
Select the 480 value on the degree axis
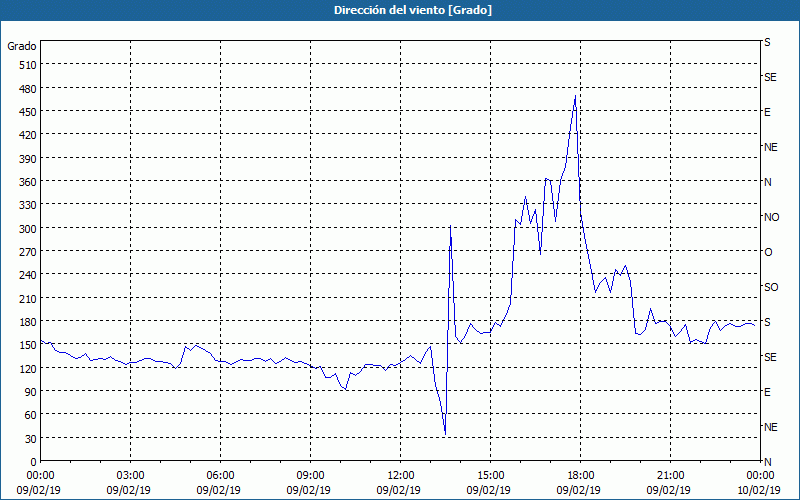(x=28, y=88)
